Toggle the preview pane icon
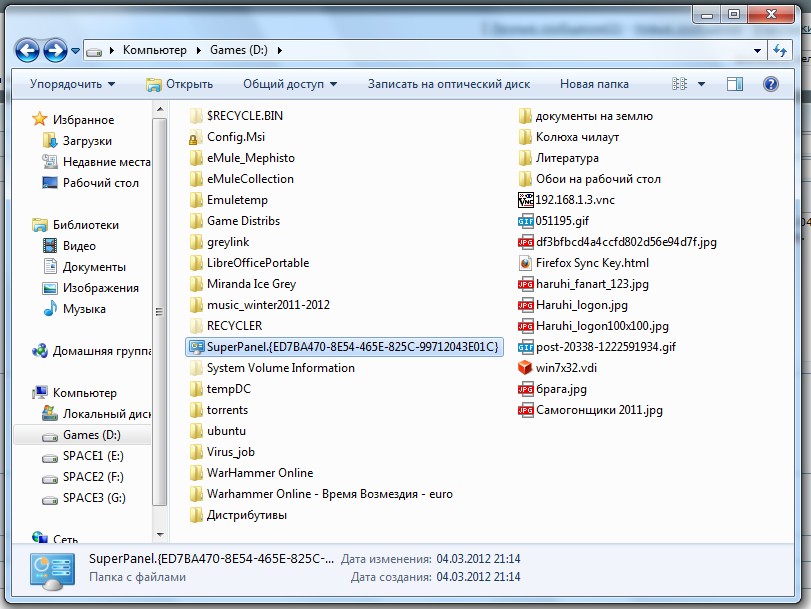This screenshot has width=811, height=609. 734,84
